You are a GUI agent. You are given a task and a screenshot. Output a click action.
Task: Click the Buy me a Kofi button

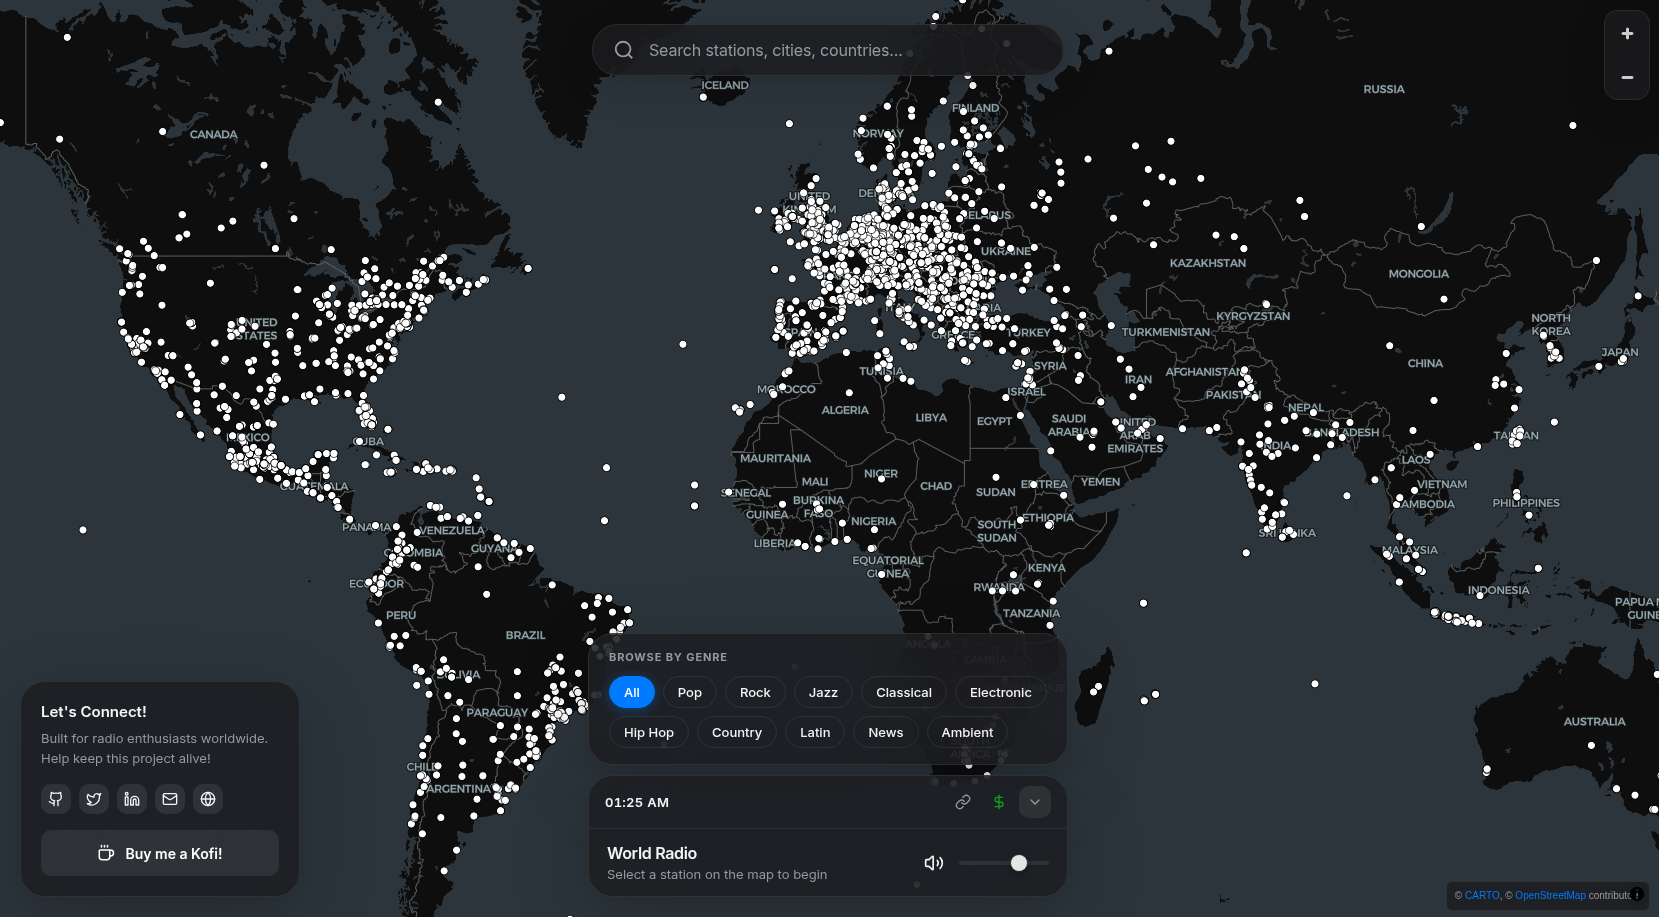click(x=159, y=853)
